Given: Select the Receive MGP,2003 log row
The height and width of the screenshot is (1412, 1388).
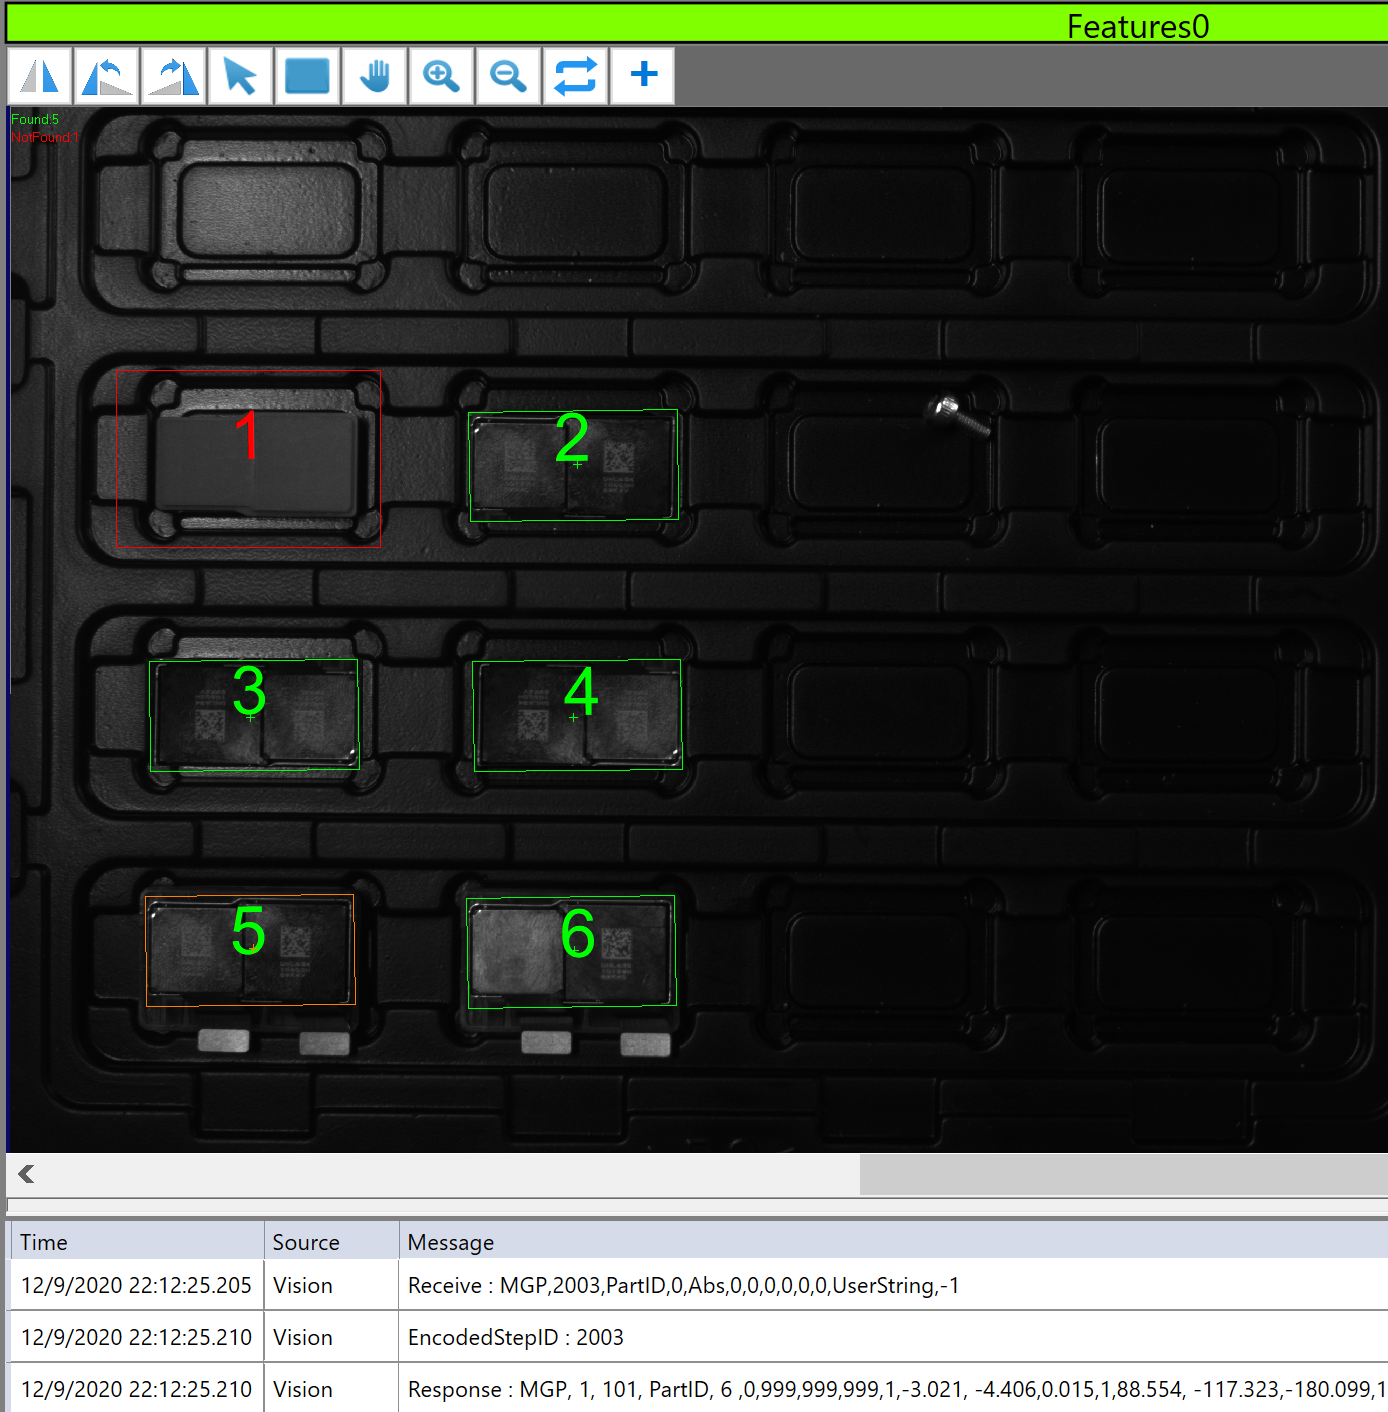Looking at the screenshot, I should (x=683, y=1285).
